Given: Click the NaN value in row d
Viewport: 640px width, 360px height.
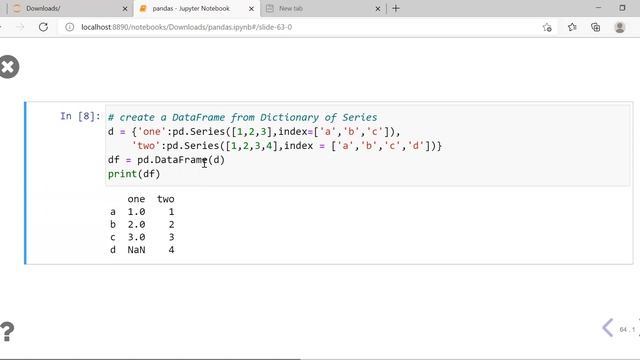Looking at the screenshot, I should (136, 250).
